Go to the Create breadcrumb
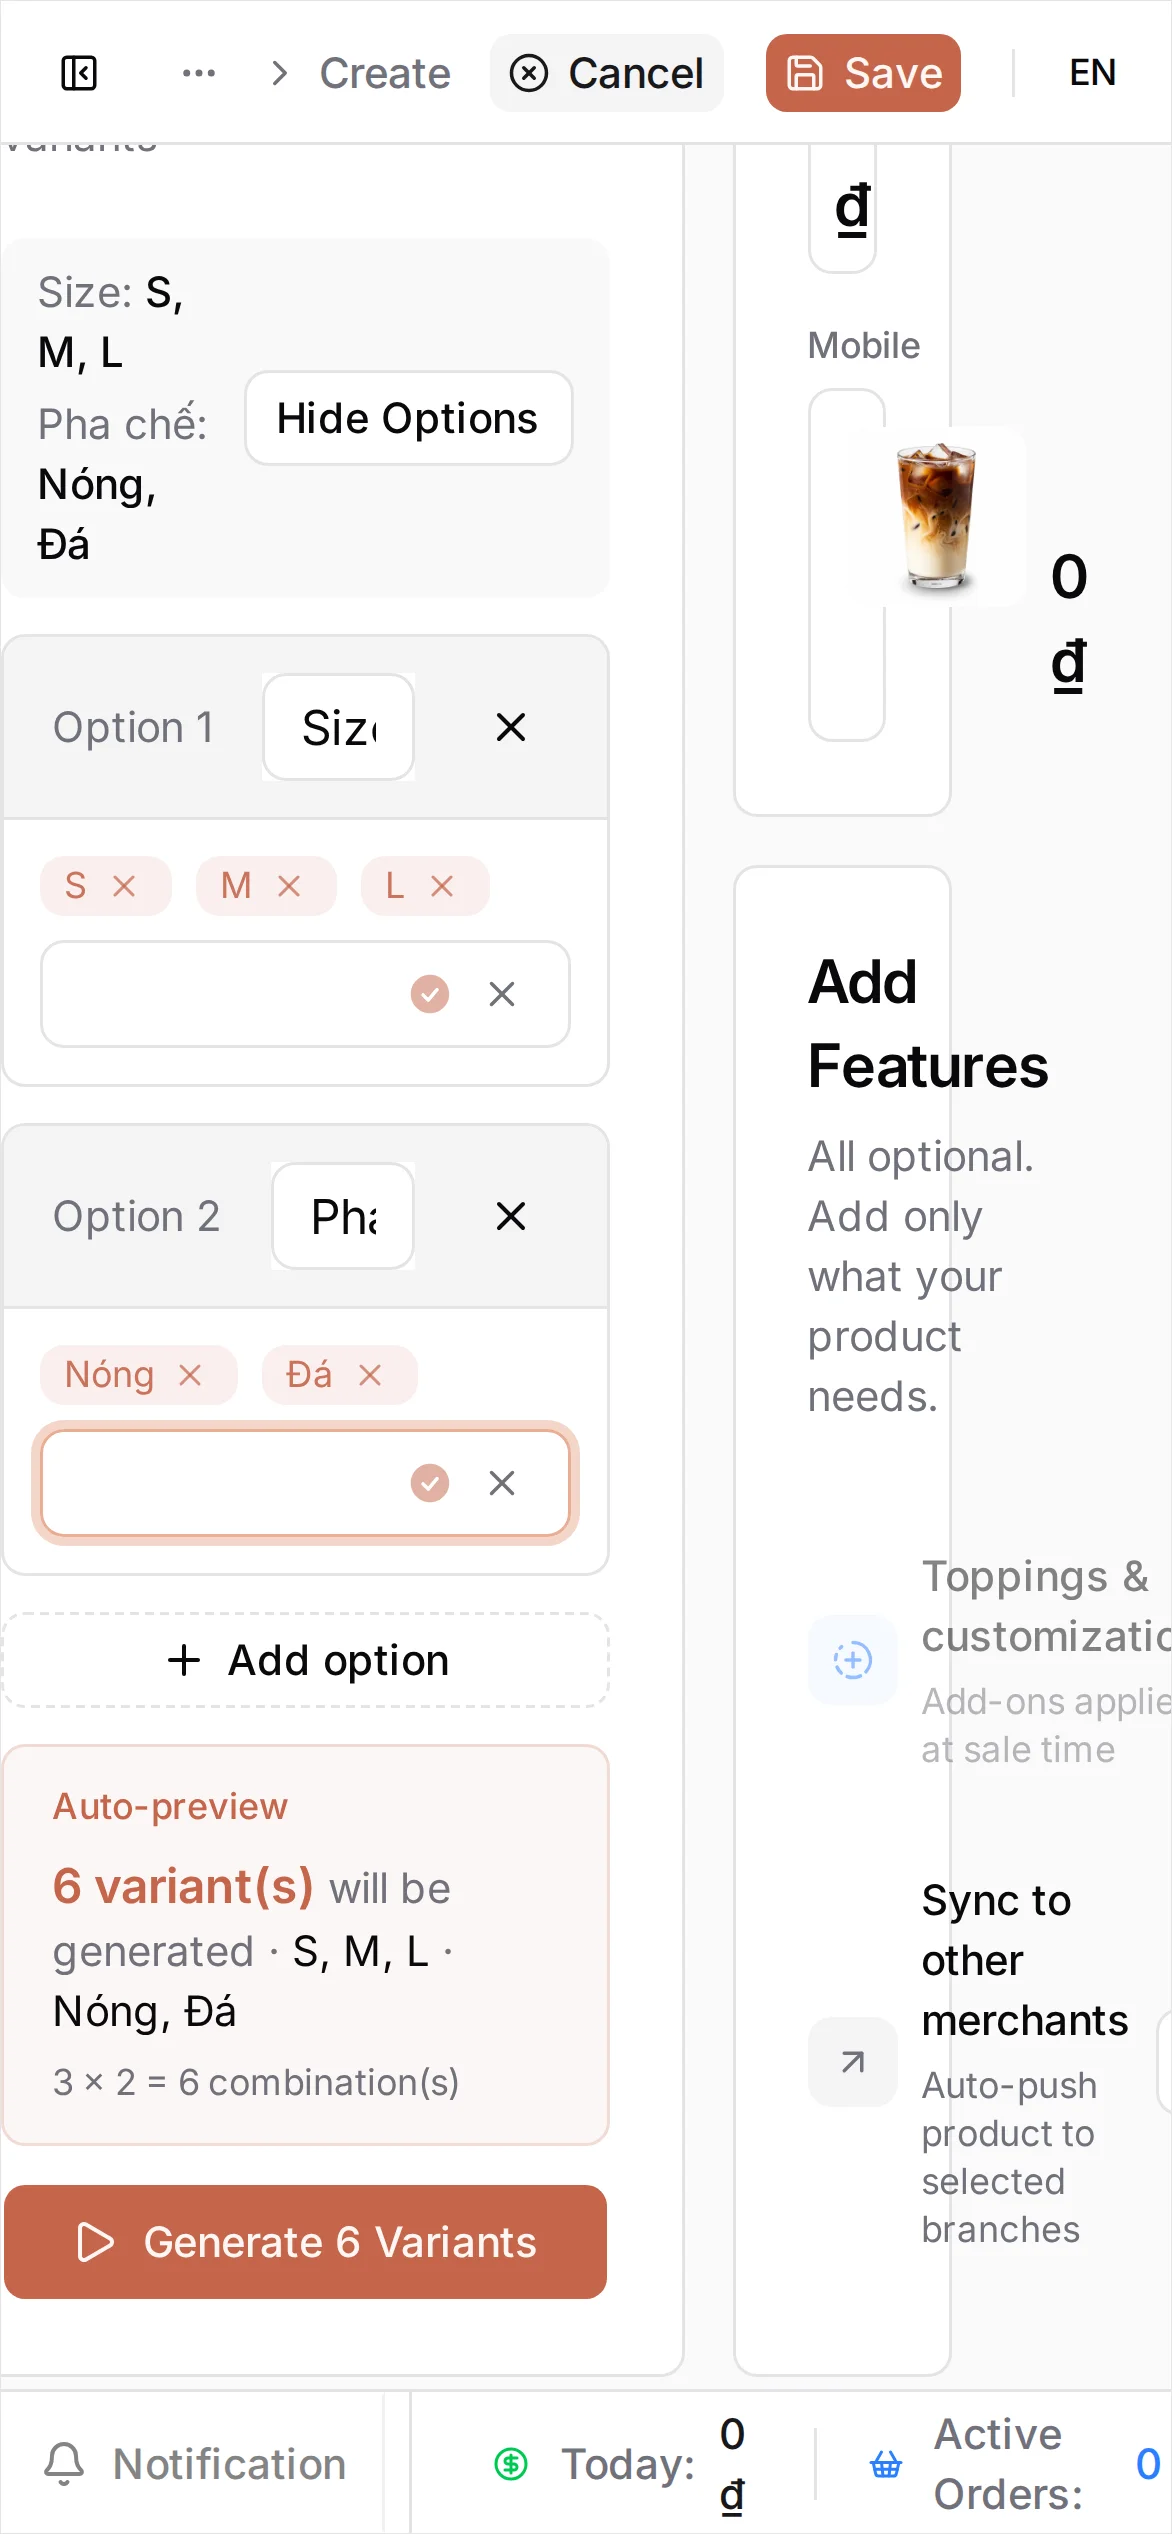Viewport: 1172px width, 2534px height. coord(385,73)
